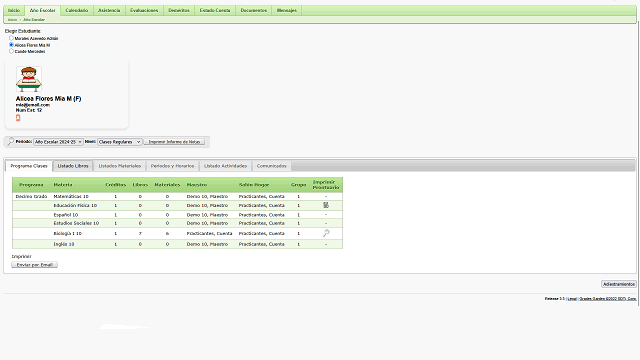The image size is (640, 360).
Task: Click the Matemáticas 10 cell
Action: [71, 196]
